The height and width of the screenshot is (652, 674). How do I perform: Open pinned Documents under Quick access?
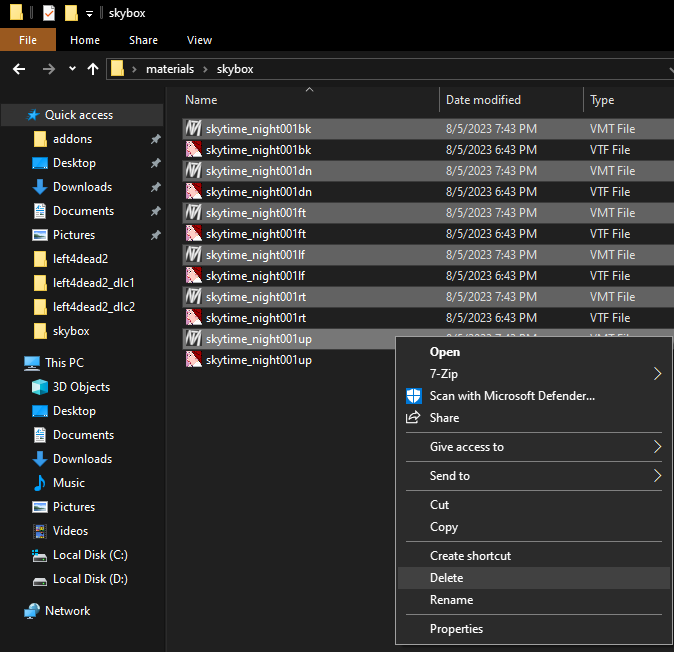tap(83, 211)
